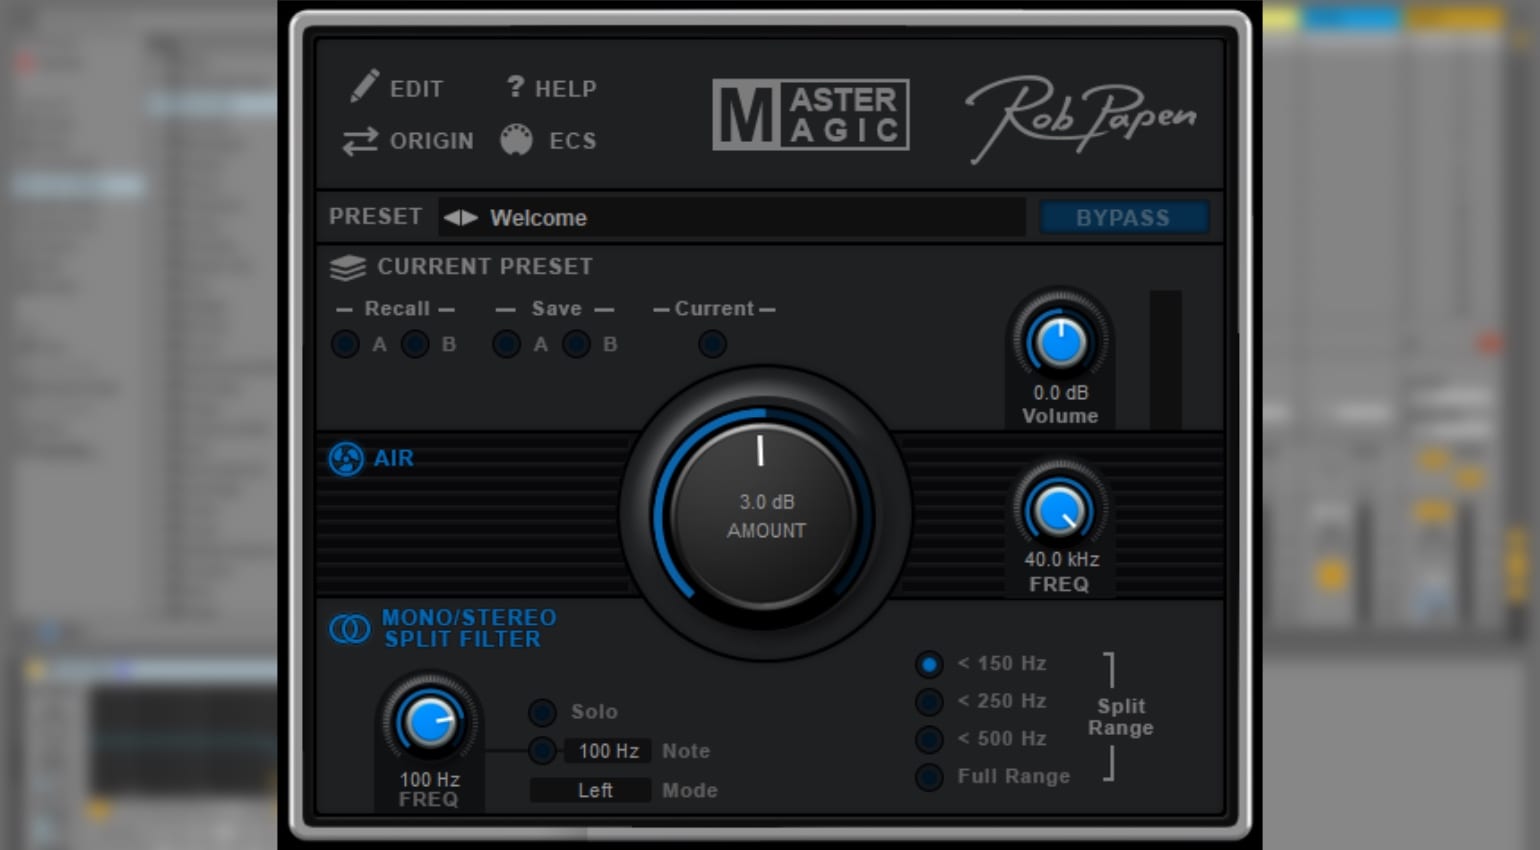Screen dimensions: 1540x850
Task: Click the Master Magic logo
Action: [811, 115]
